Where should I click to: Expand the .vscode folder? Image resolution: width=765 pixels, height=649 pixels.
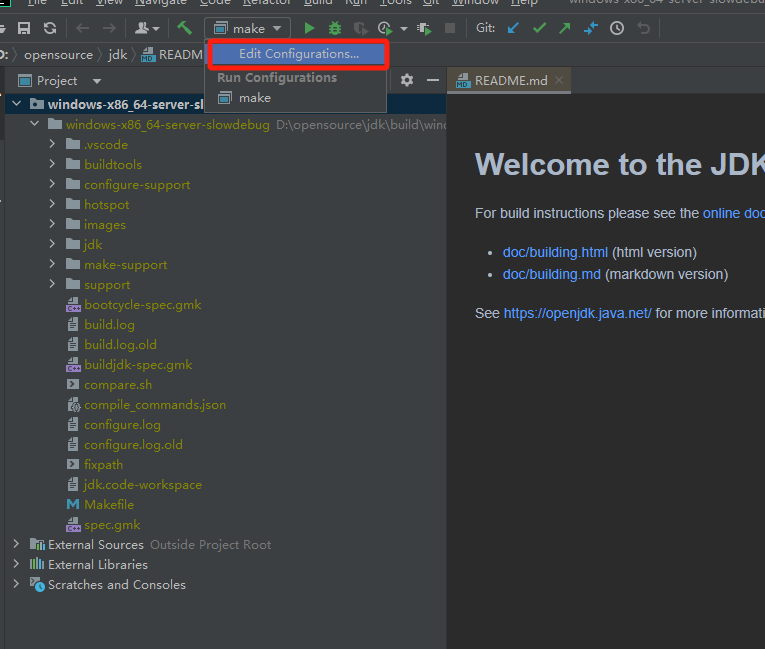52,144
